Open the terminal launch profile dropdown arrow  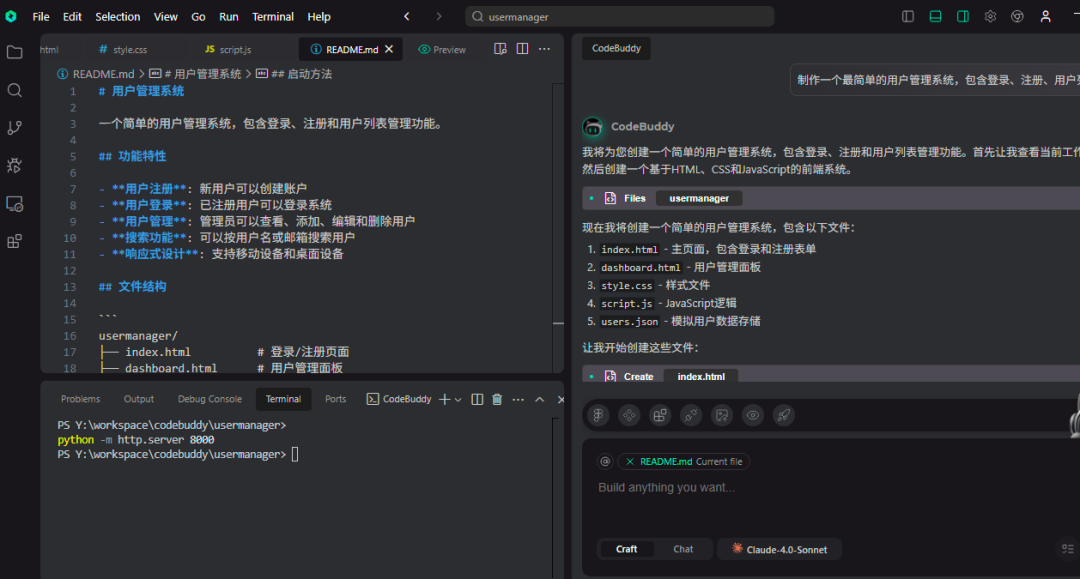(x=458, y=400)
